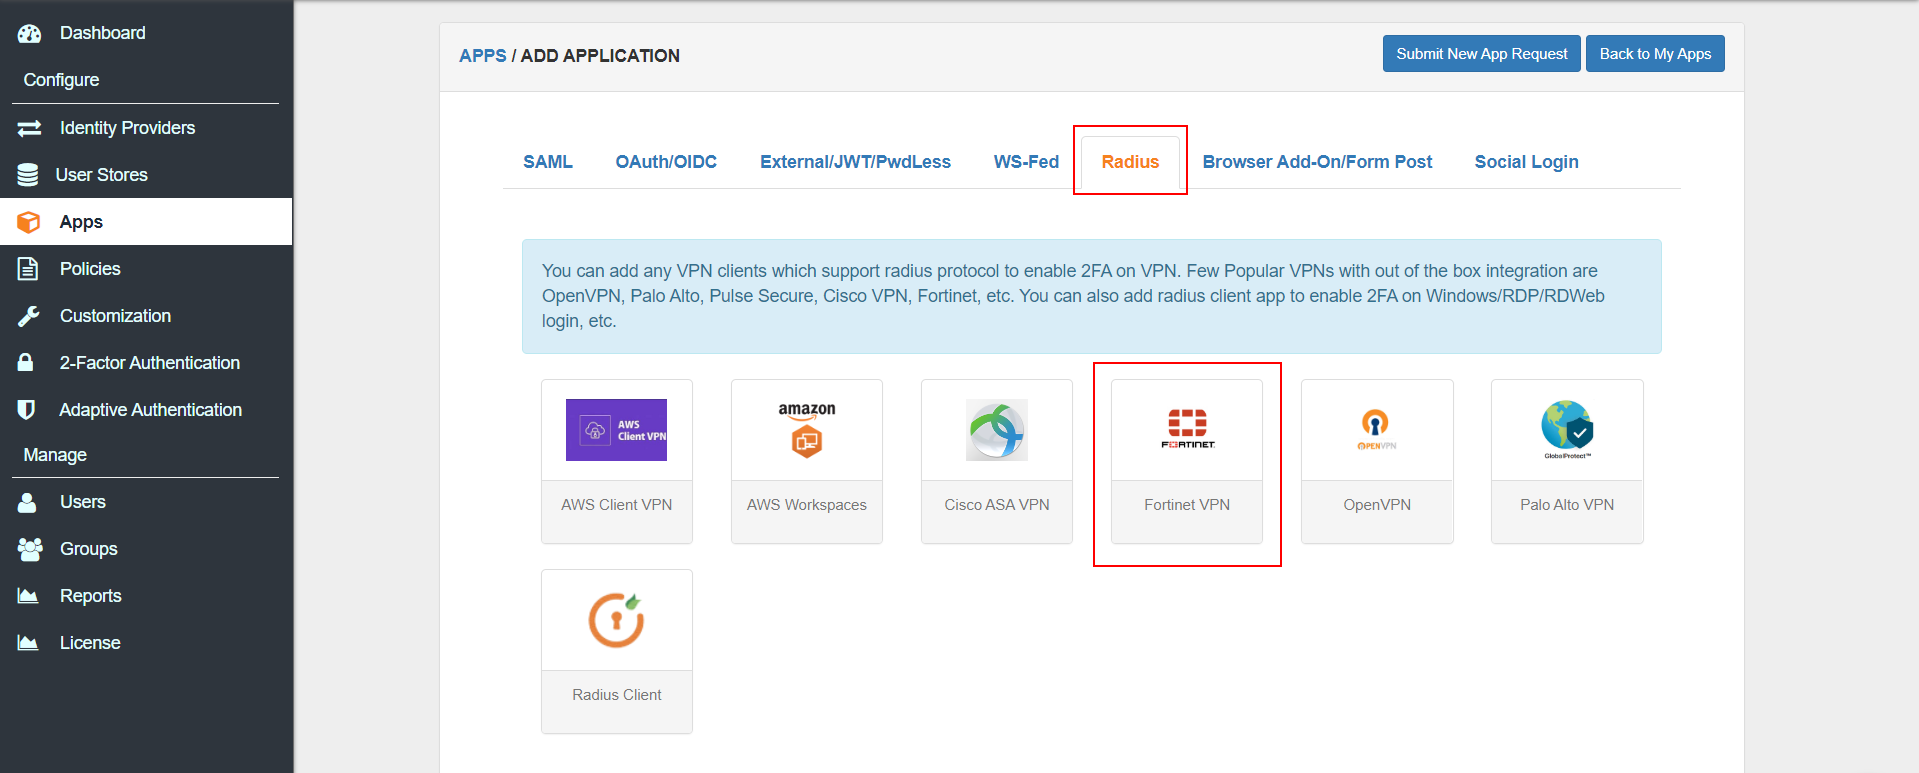1919x773 pixels.
Task: Click the Radius Client label
Action: point(616,695)
